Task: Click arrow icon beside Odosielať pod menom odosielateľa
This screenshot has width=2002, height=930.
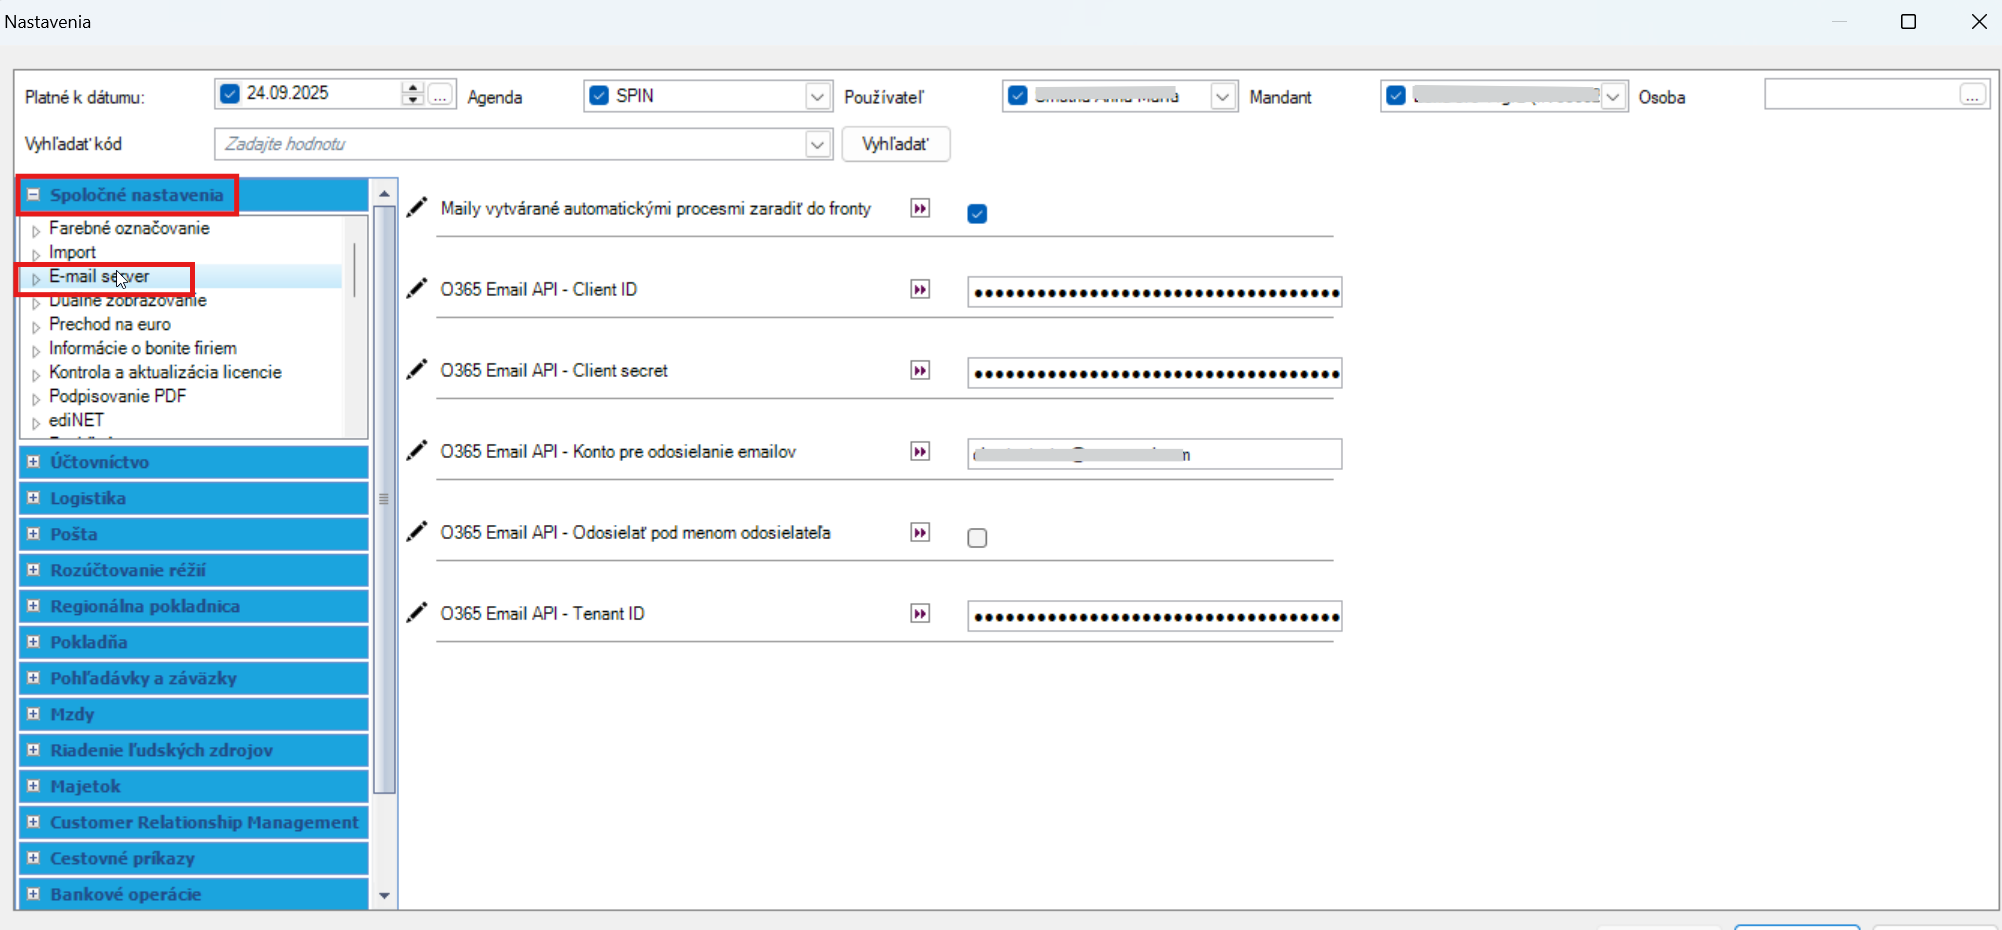Action: pyautogui.click(x=920, y=533)
